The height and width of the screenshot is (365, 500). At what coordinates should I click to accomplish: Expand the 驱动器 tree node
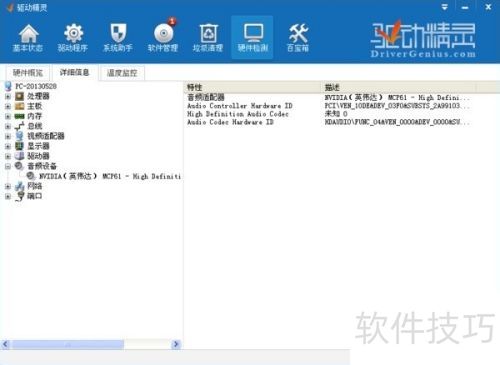point(8,156)
